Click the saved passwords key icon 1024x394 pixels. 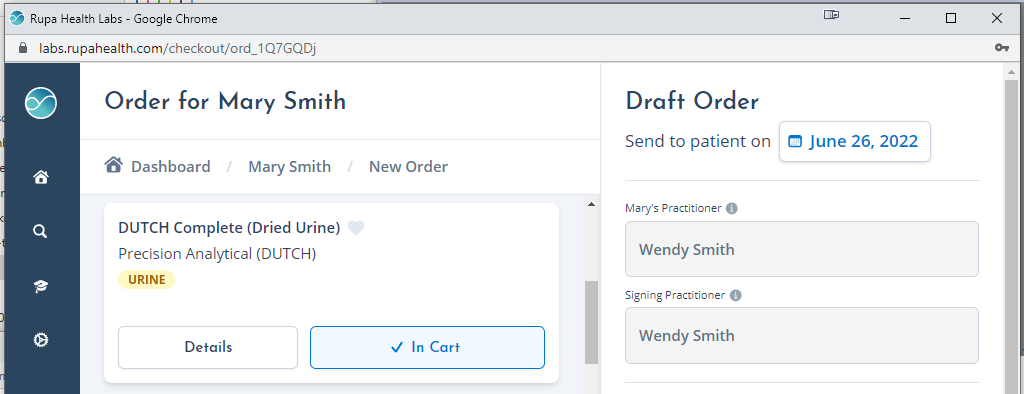[x=1001, y=48]
